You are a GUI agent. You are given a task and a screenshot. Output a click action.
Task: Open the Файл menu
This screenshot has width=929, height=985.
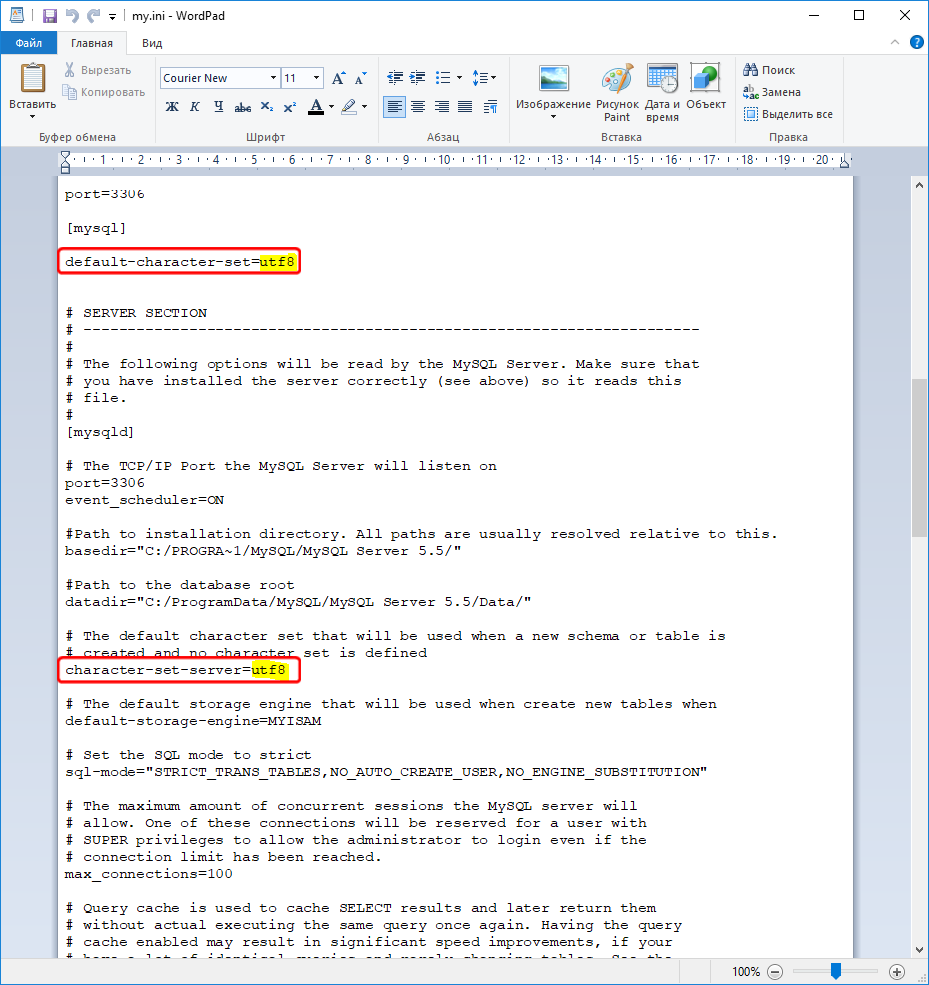pos(29,43)
